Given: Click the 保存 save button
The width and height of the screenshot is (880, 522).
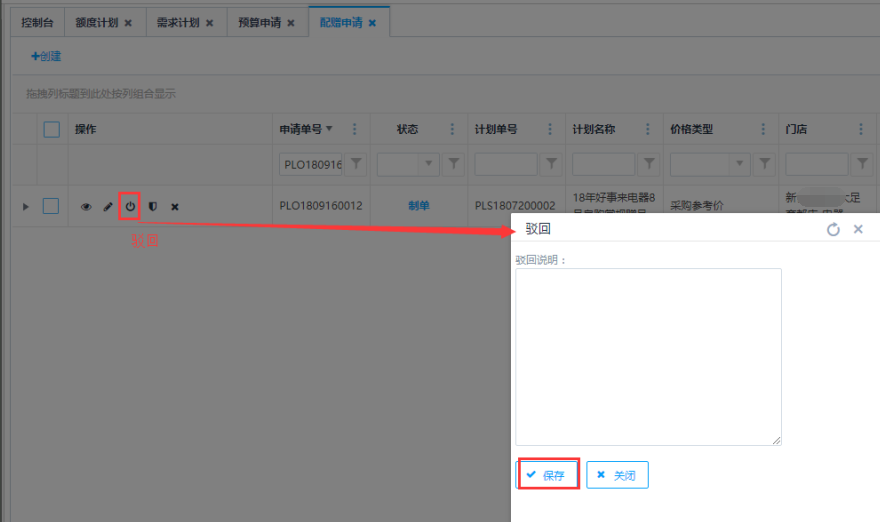Looking at the screenshot, I should pos(548,475).
